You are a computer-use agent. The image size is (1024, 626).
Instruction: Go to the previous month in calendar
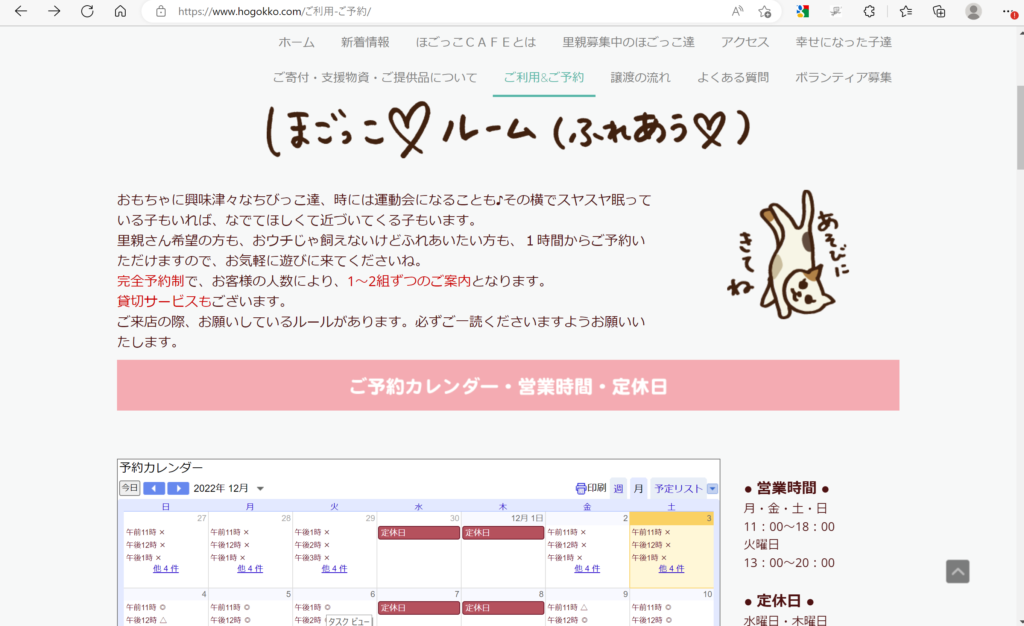(154, 488)
